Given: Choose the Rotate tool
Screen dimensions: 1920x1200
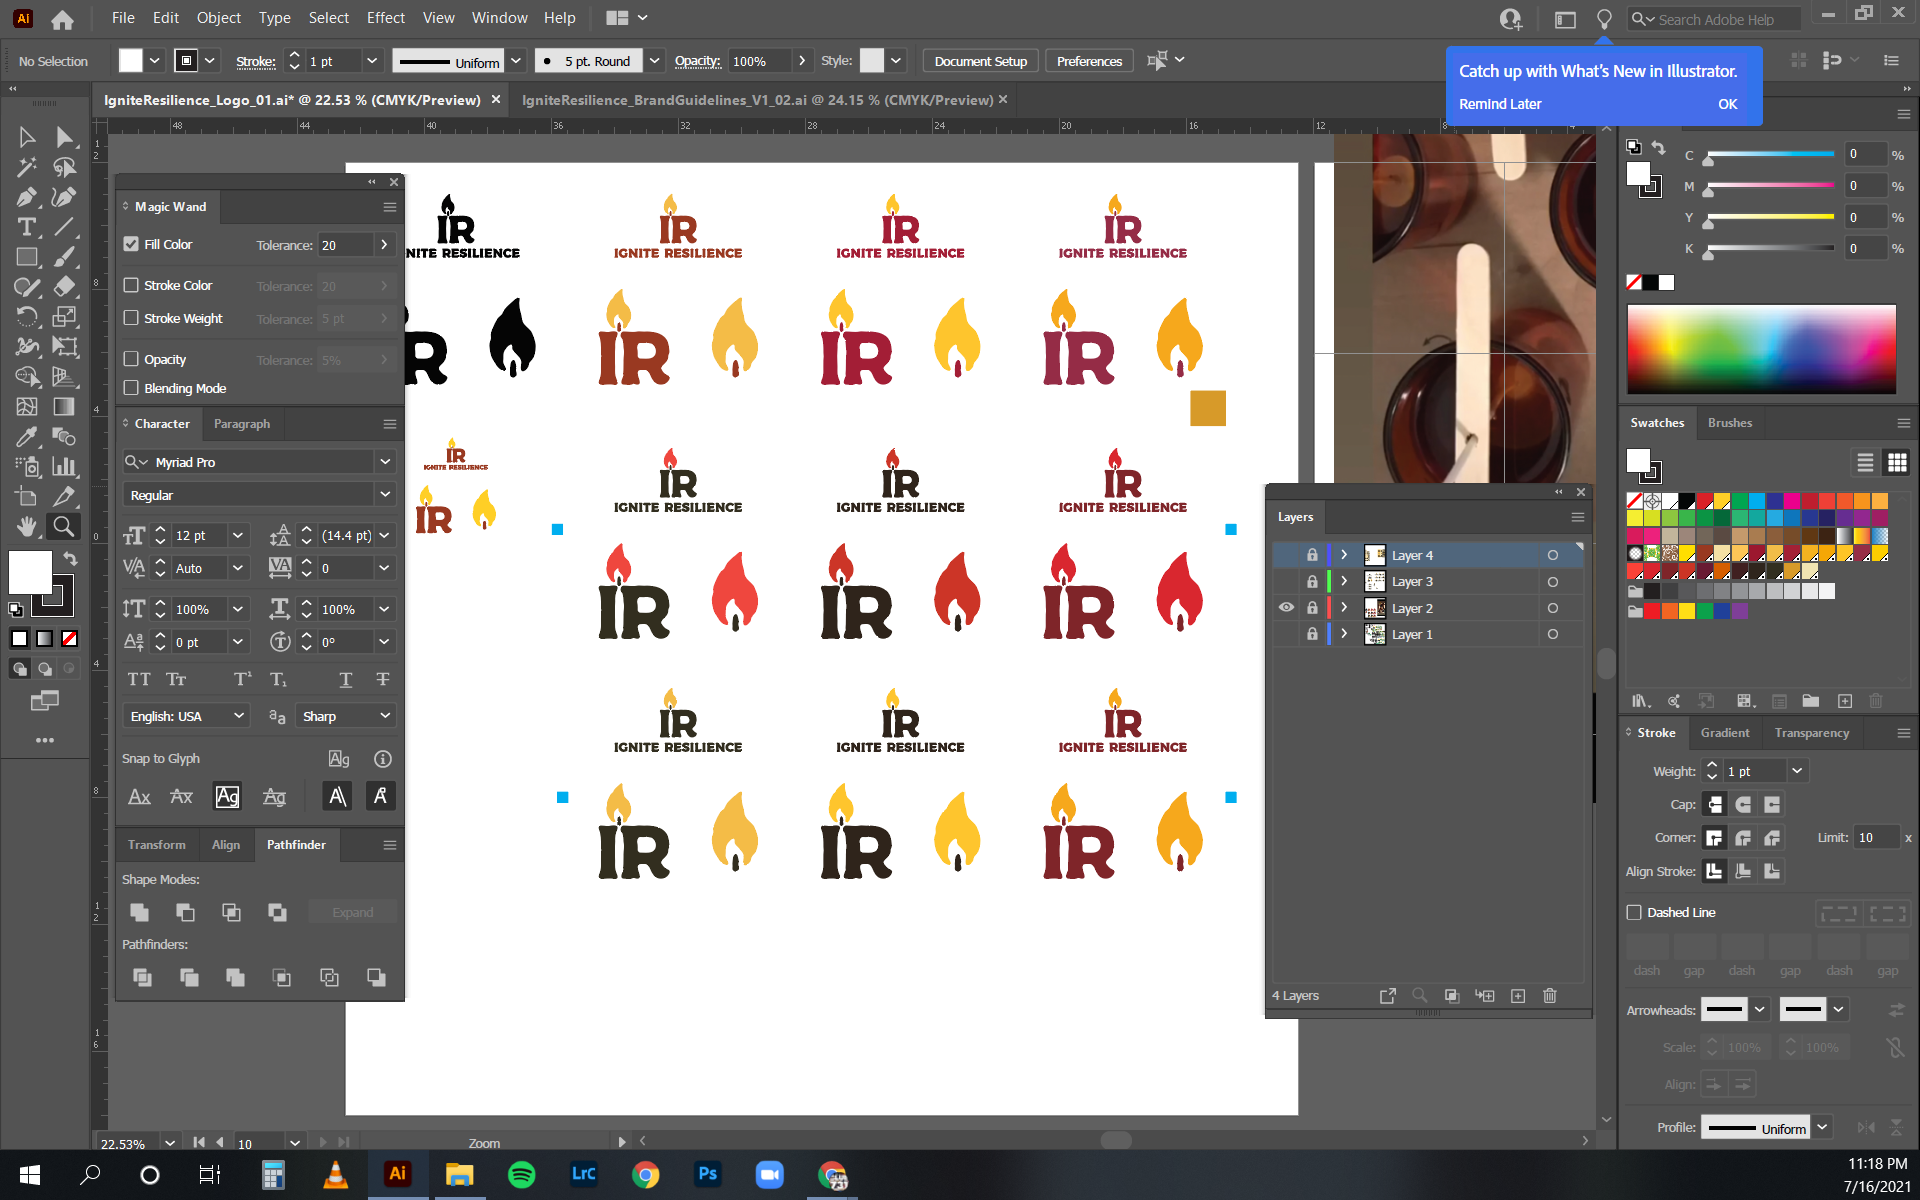Looking at the screenshot, I should tap(27, 317).
